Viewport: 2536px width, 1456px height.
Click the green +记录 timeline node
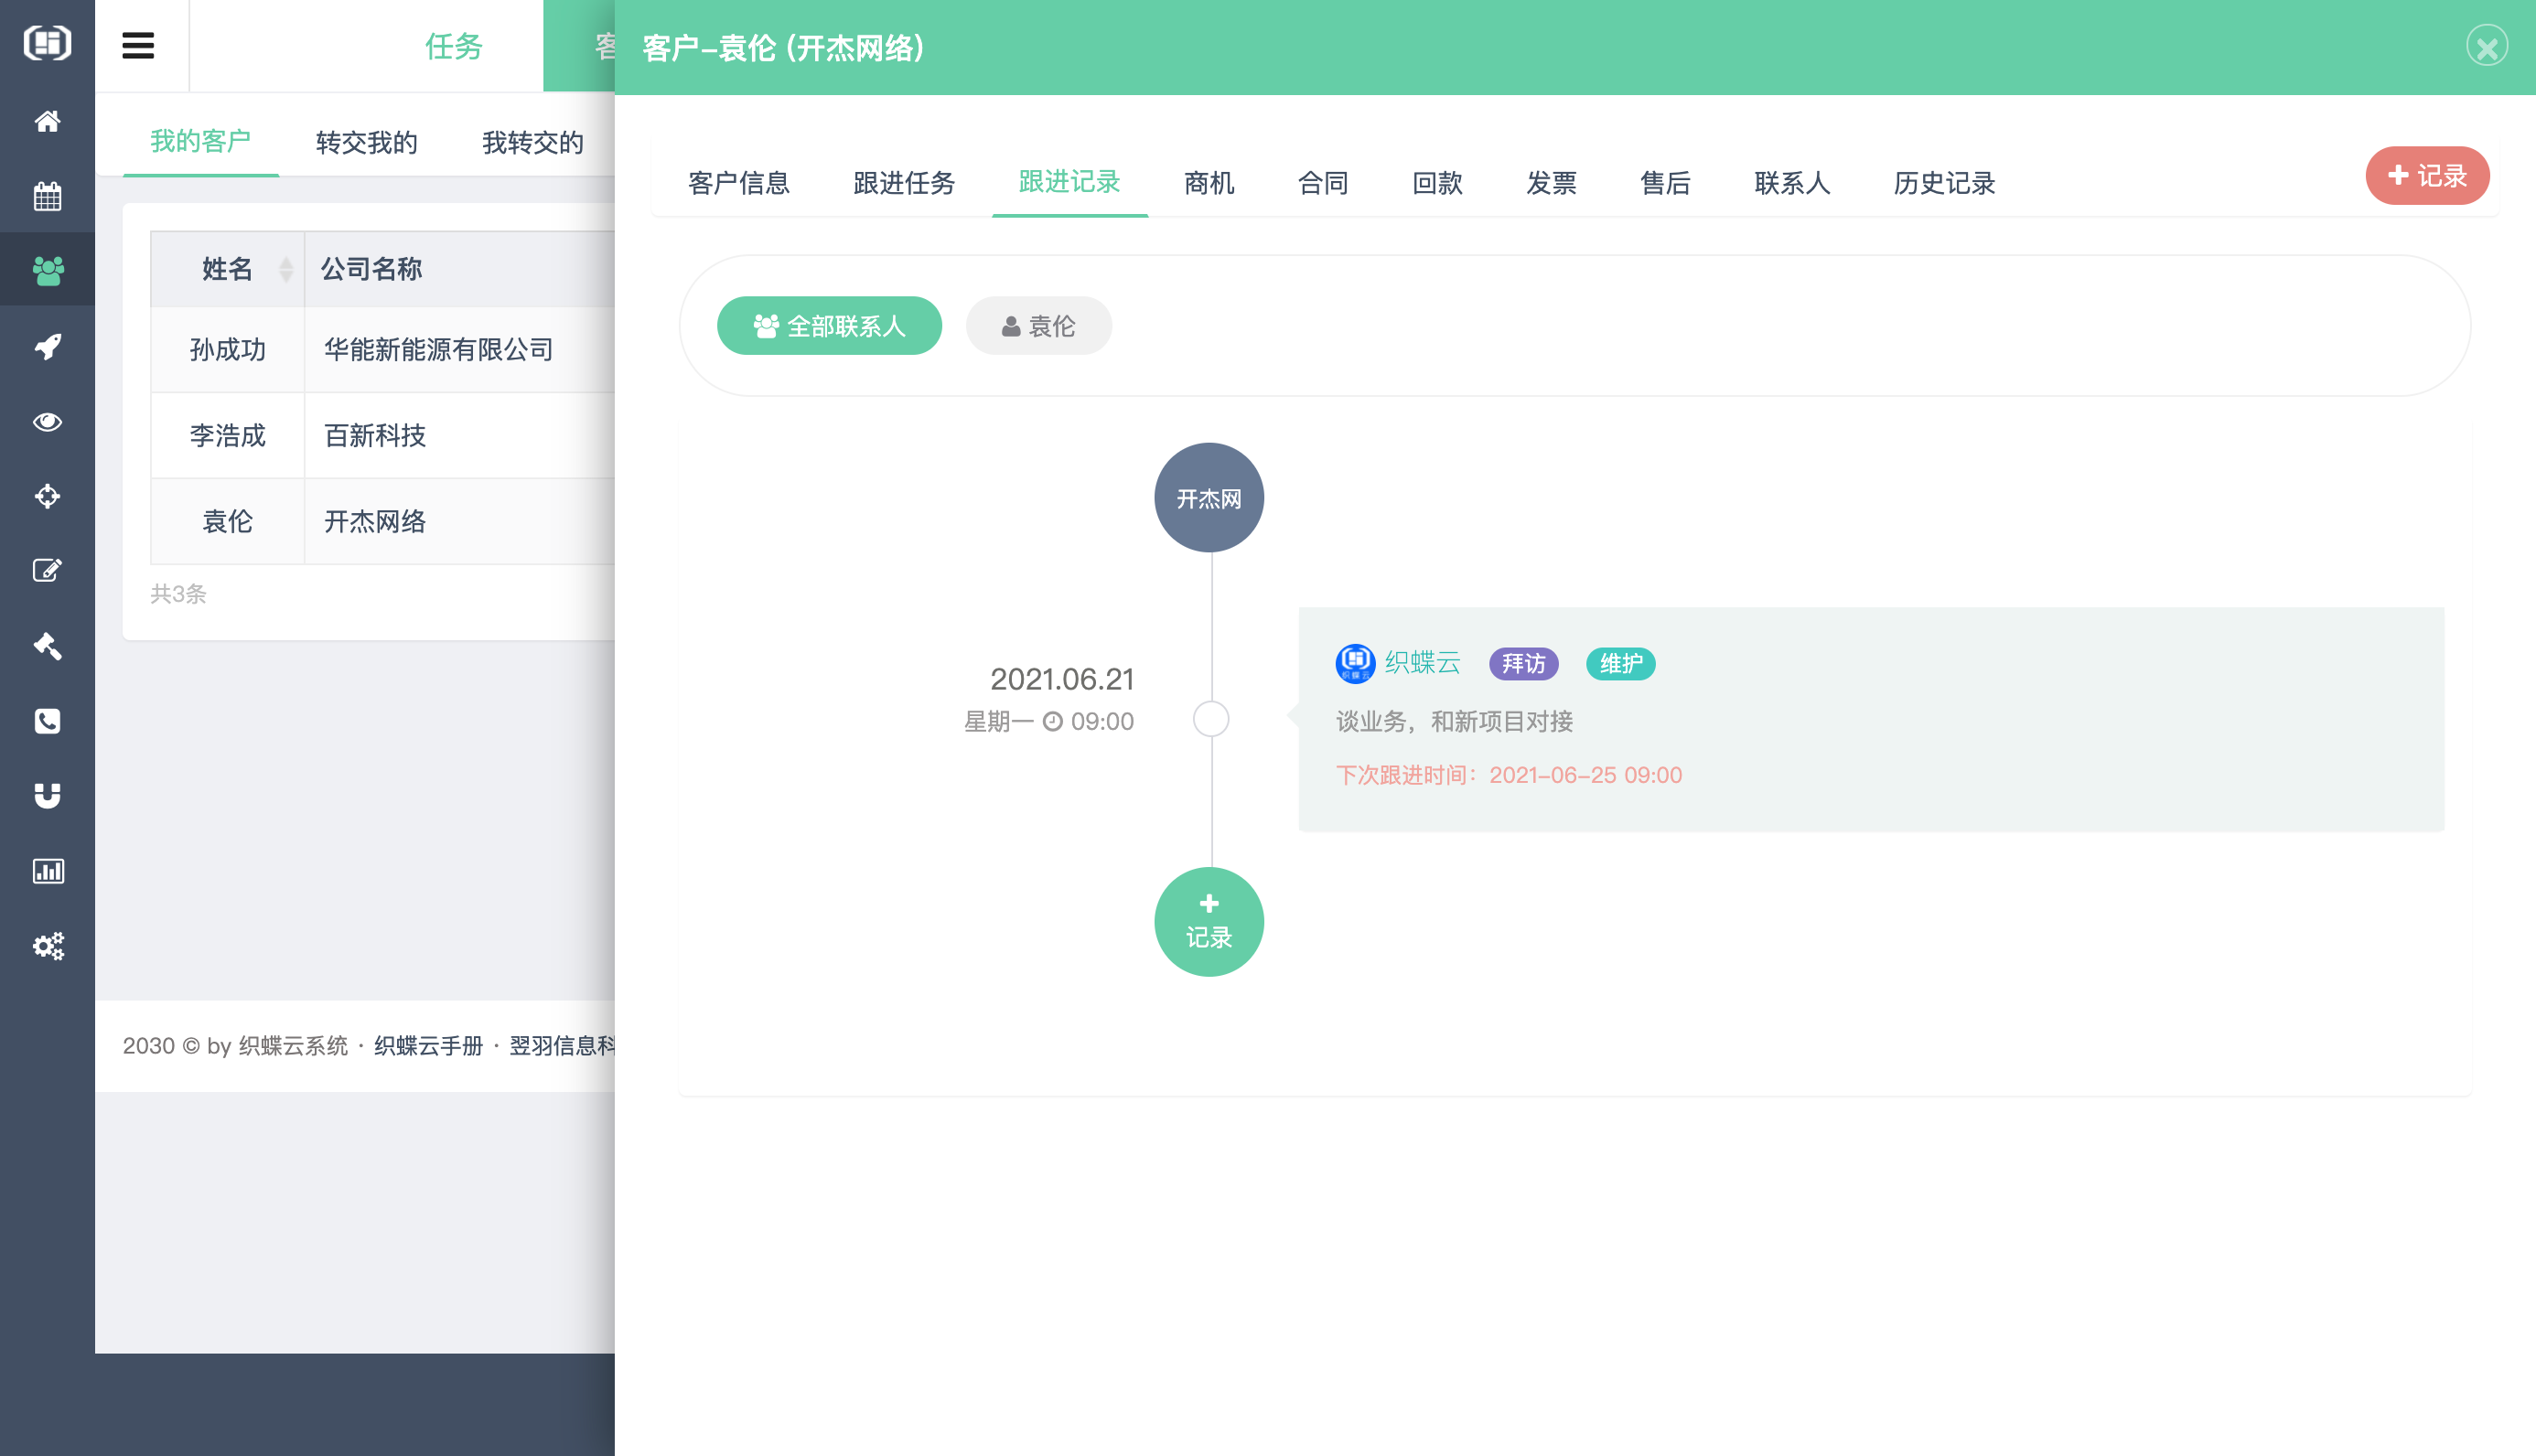1209,921
